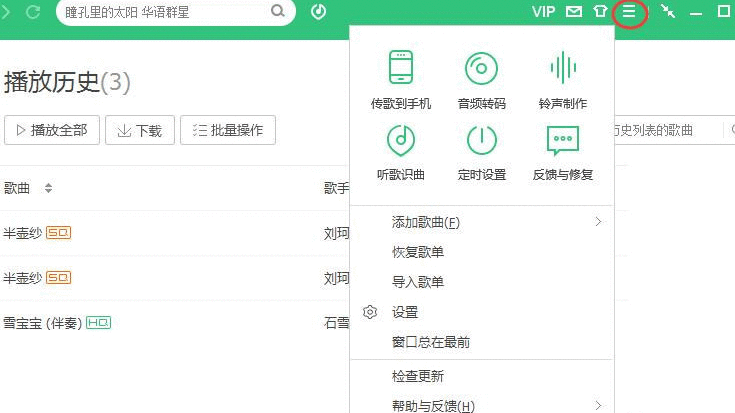Open 添加歌曲(F) menu entry
The width and height of the screenshot is (735, 413).
tap(482, 222)
